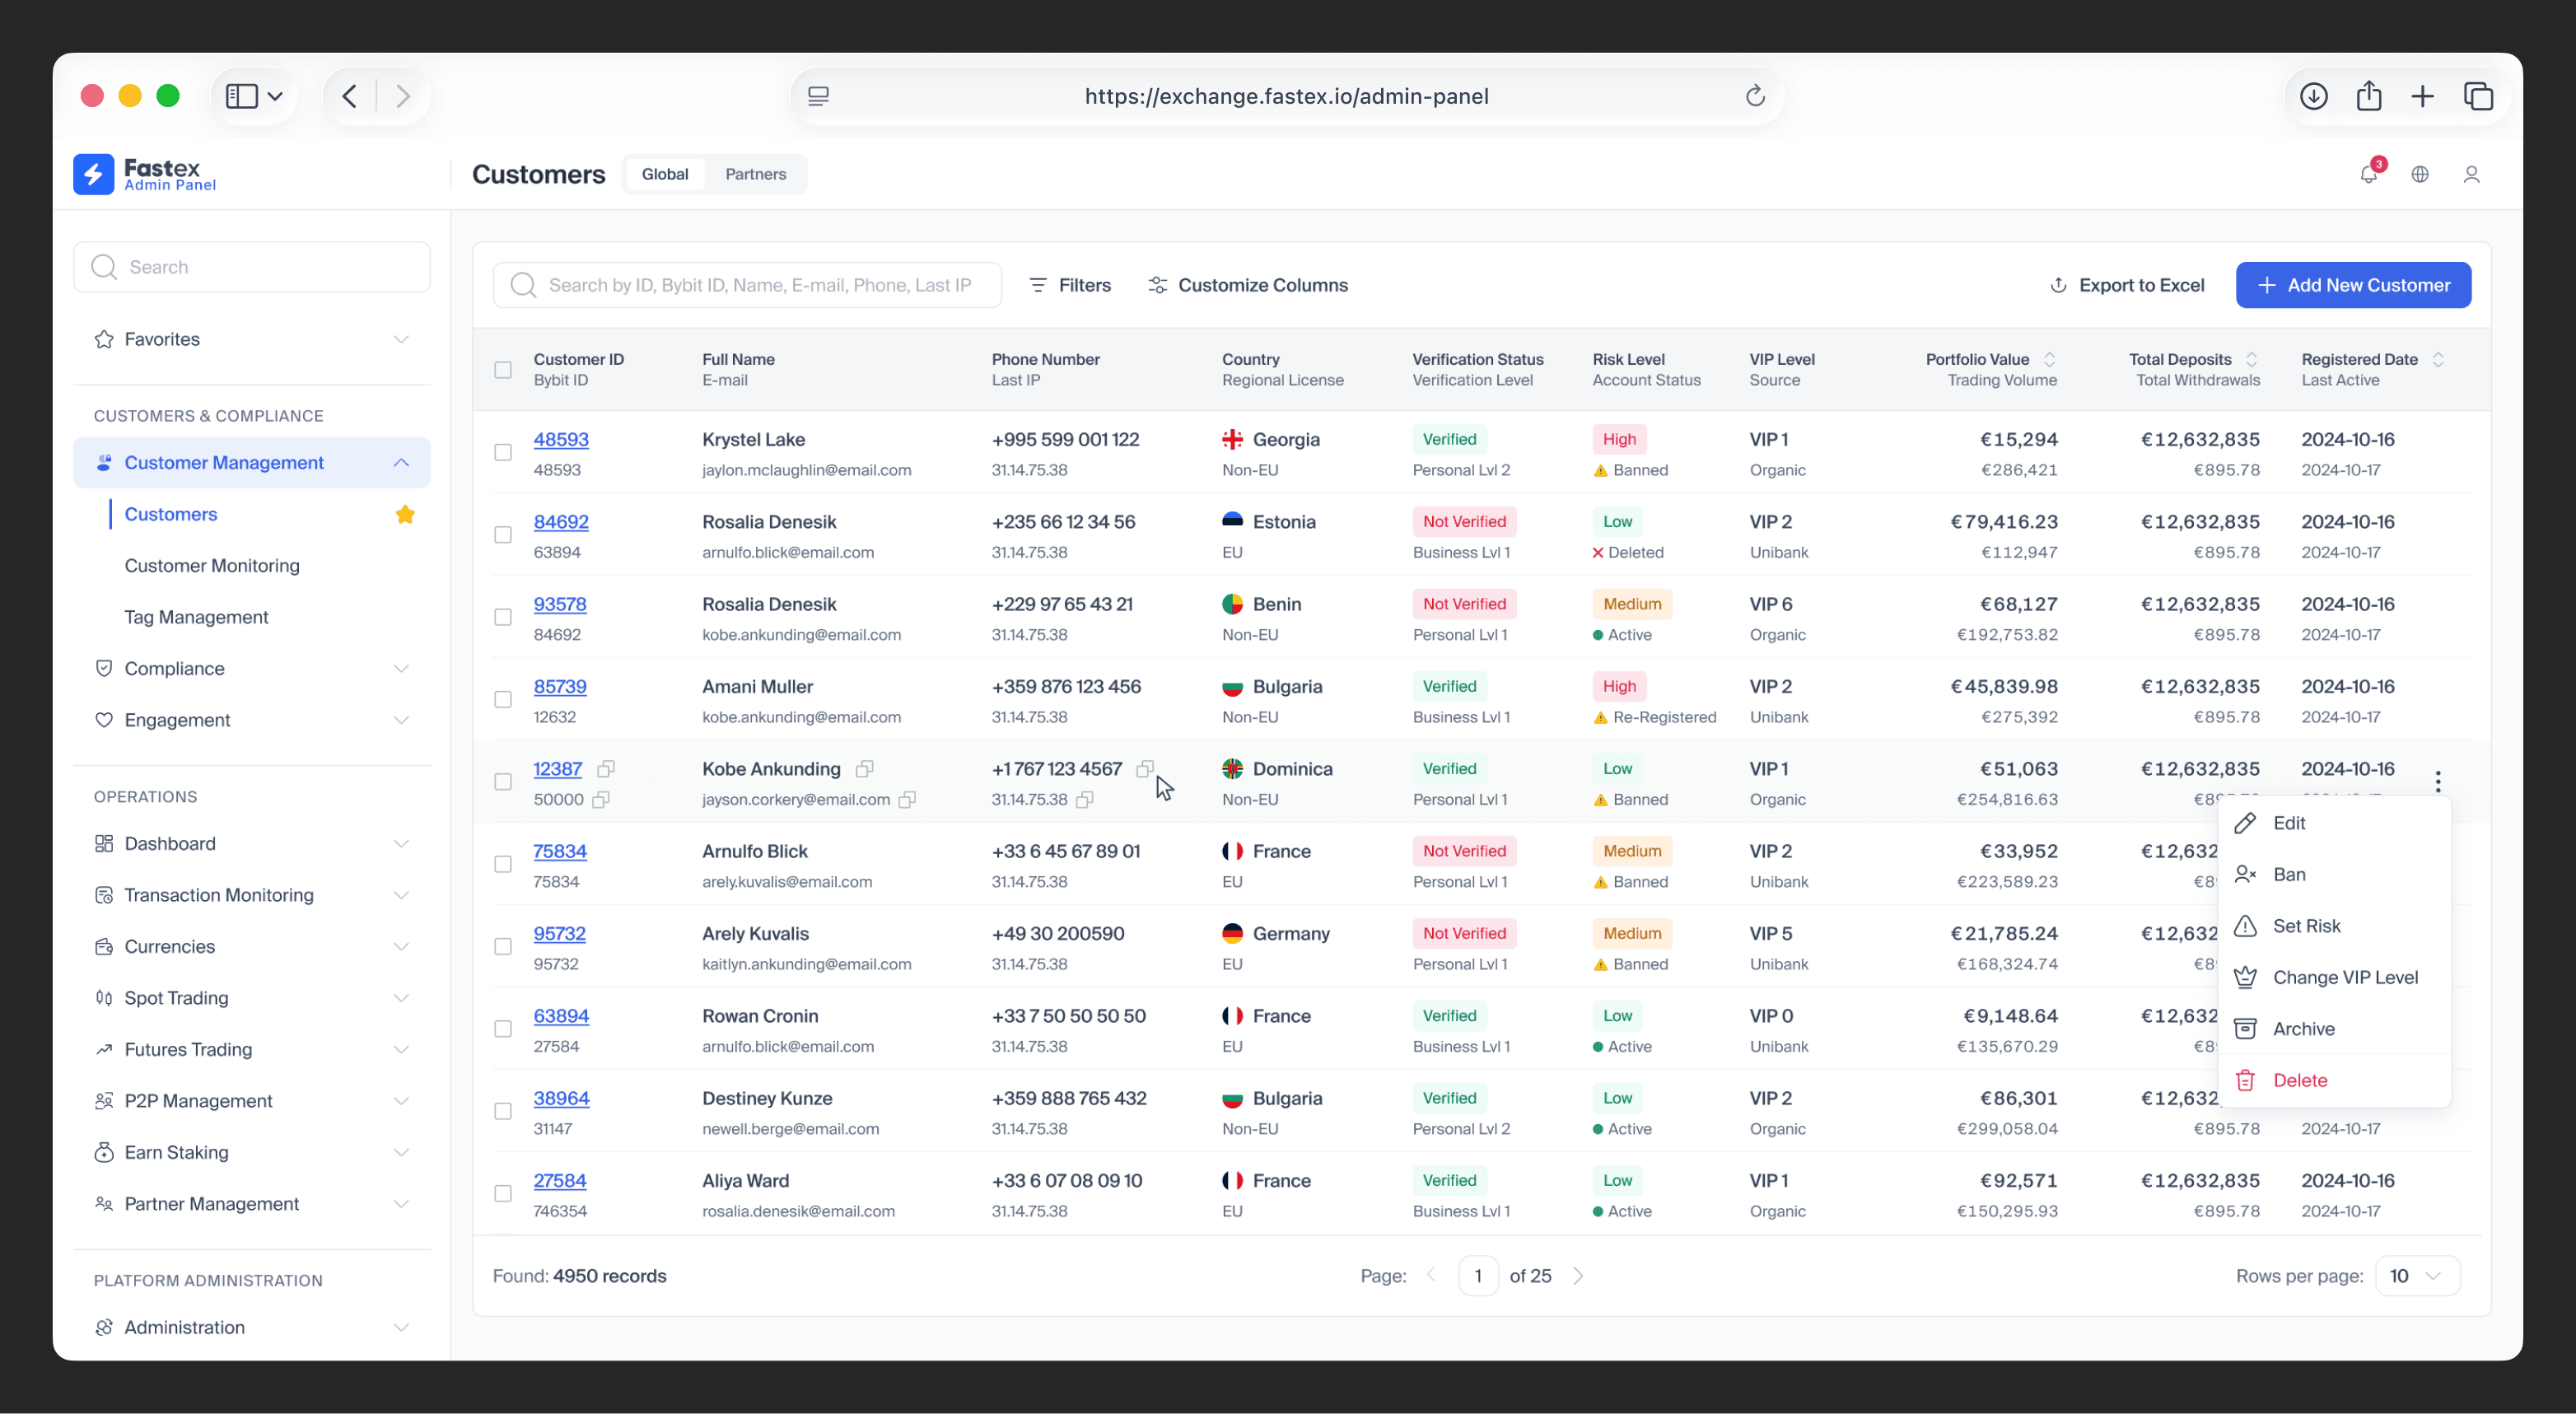
Task: Open the user profile icon
Action: [x=2471, y=174]
